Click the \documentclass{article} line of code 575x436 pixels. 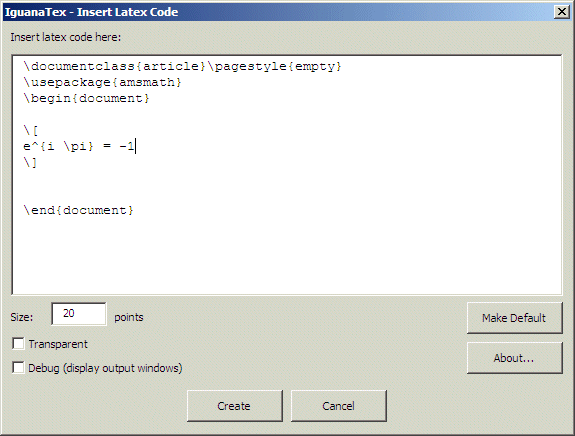[182, 66]
